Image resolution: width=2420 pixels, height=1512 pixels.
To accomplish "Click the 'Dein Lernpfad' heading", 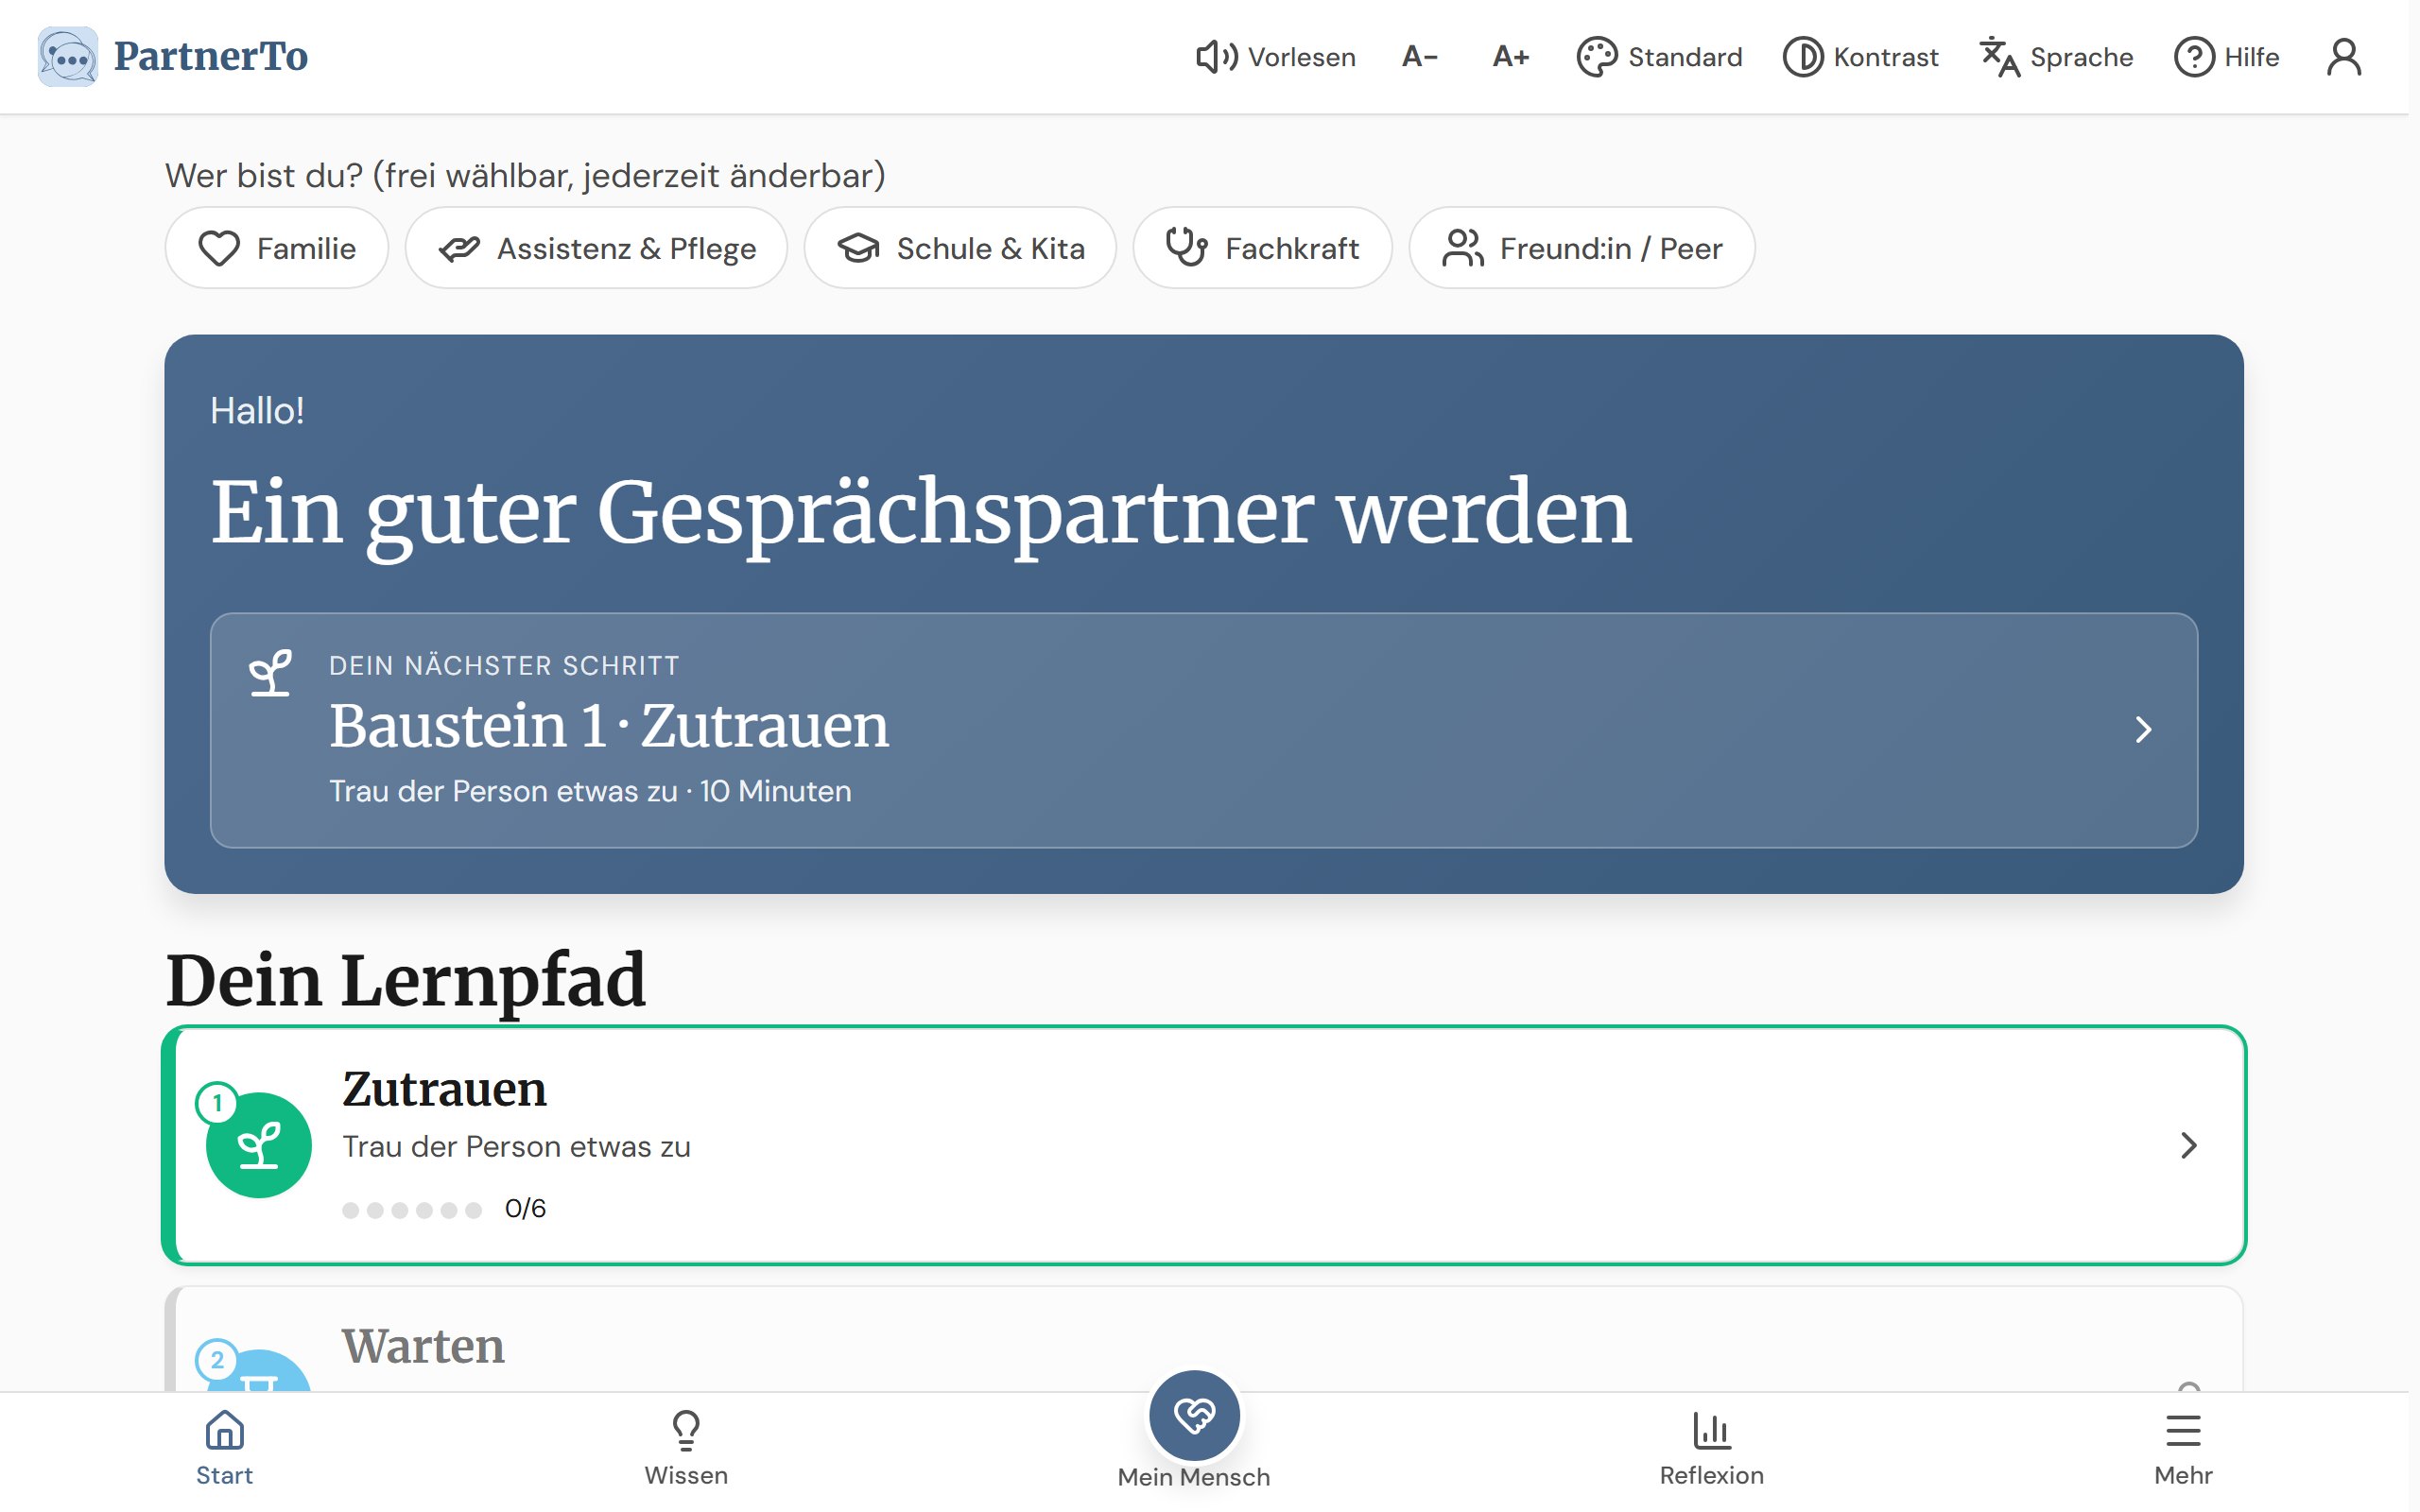I will (x=405, y=980).
